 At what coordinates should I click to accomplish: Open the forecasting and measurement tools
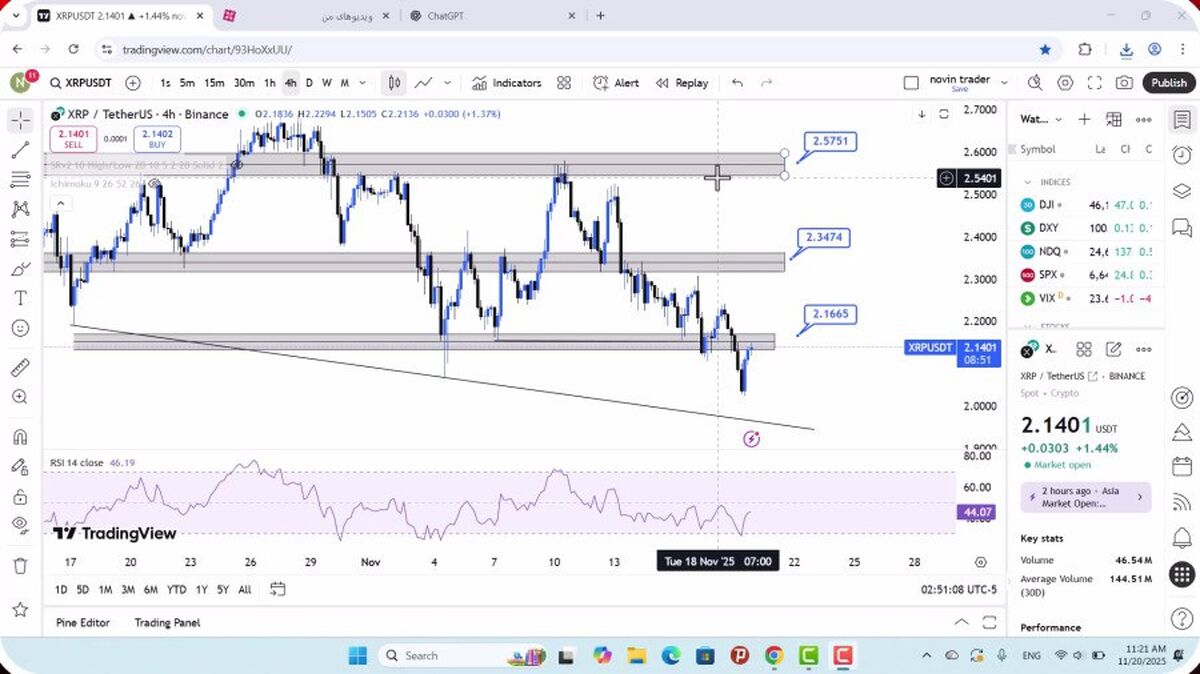[x=20, y=240]
